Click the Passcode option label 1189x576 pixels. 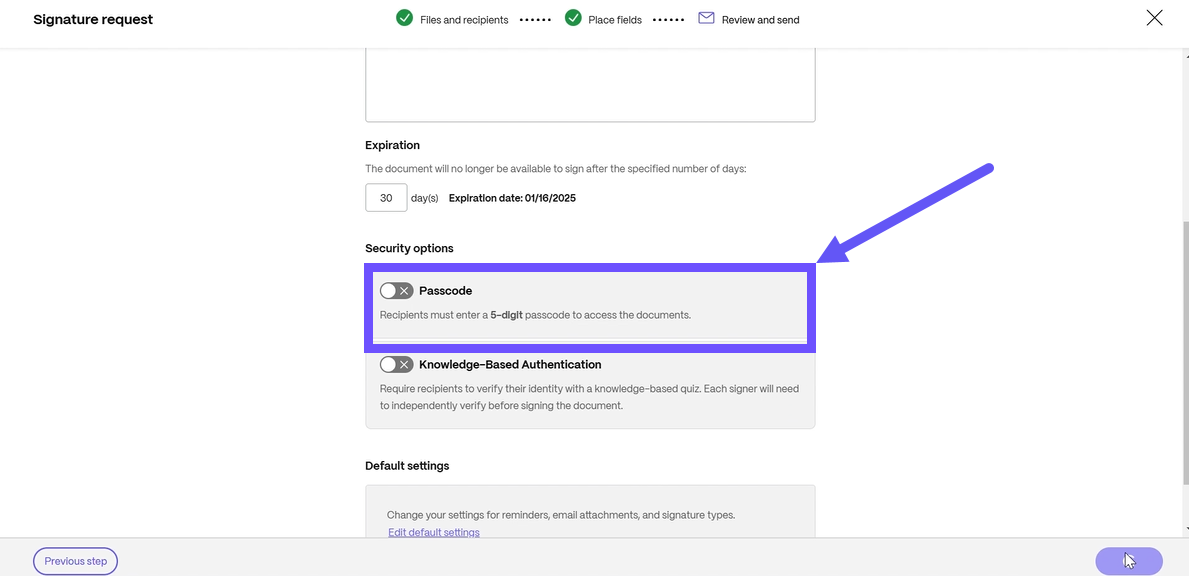[445, 291]
